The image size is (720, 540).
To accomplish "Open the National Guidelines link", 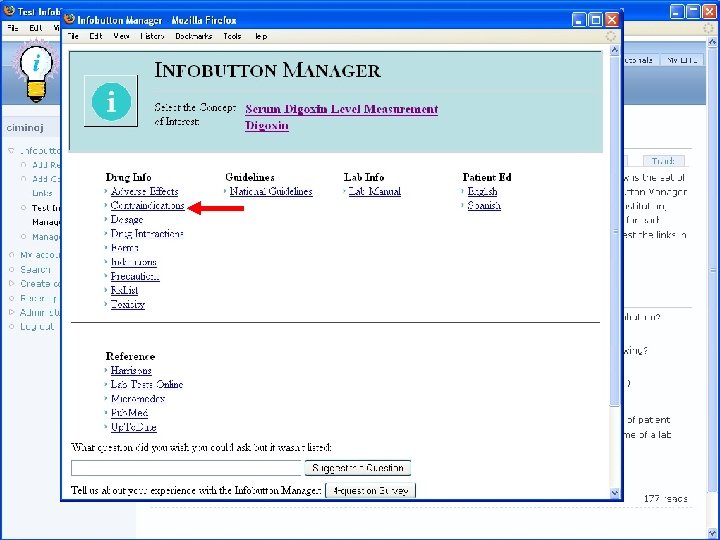I will click(271, 191).
